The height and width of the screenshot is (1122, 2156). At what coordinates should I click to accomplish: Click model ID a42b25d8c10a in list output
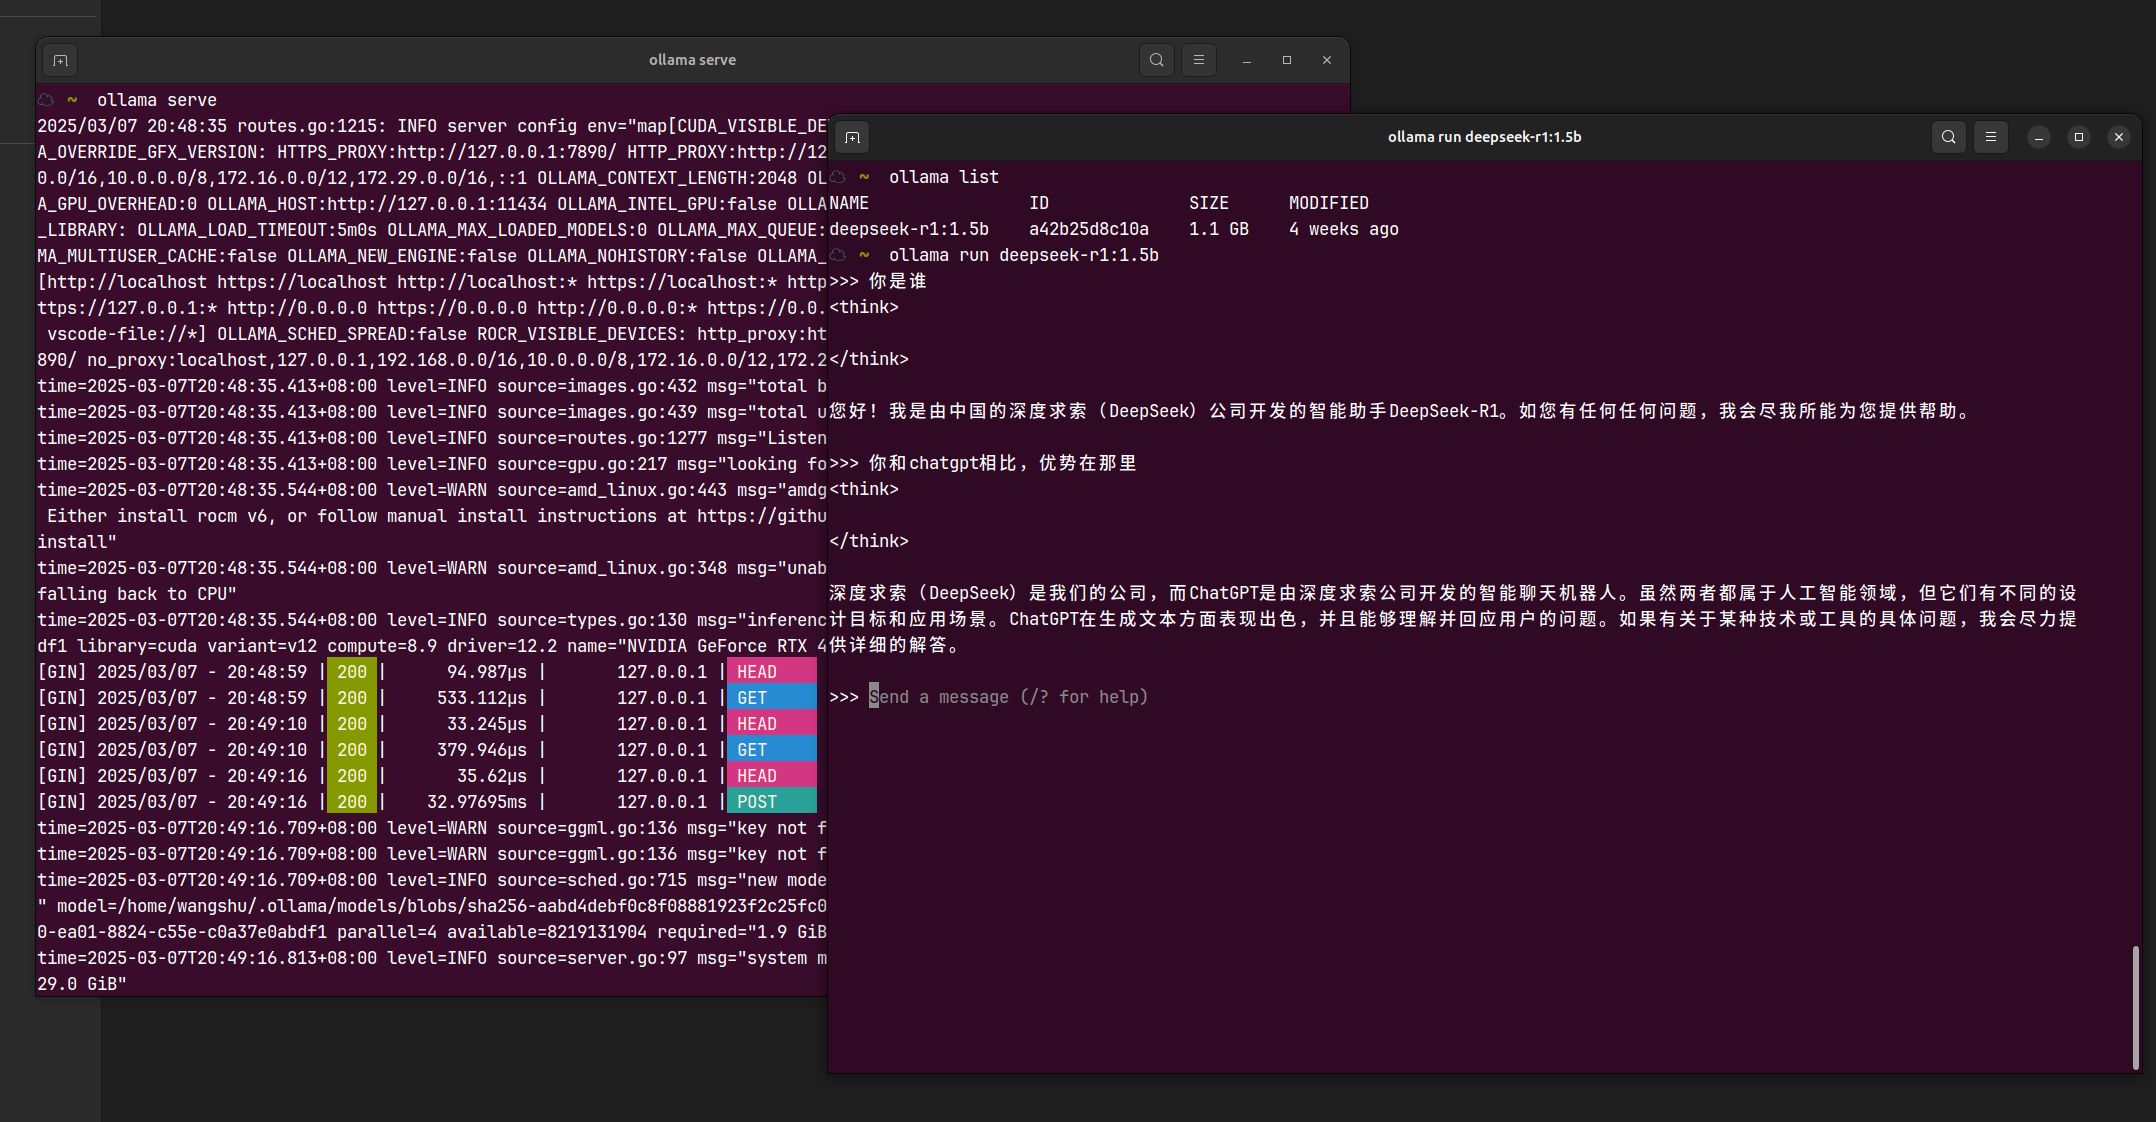[x=1088, y=229]
